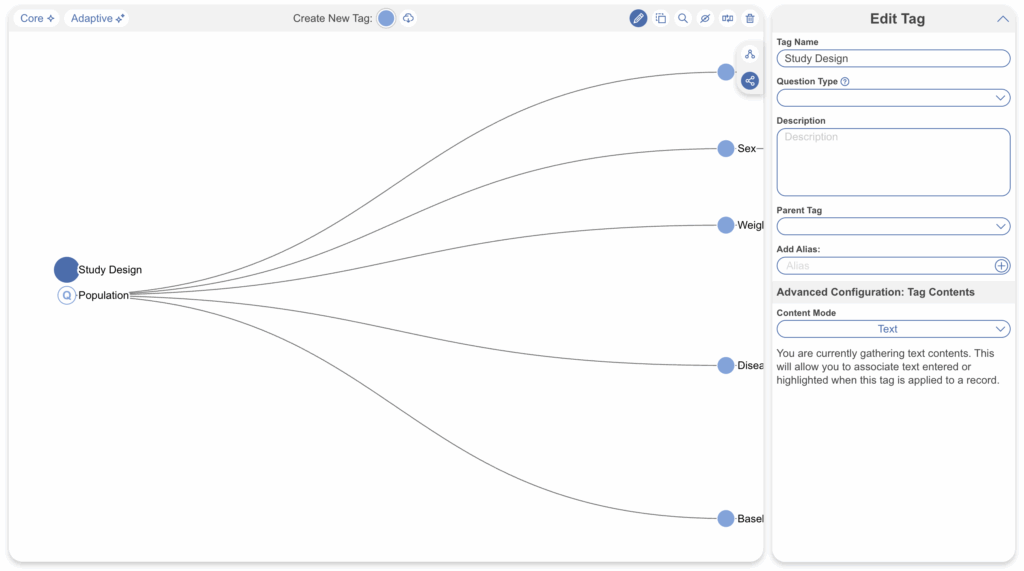Click the copy/duplicate tags icon
The image size is (1024, 571).
[x=661, y=18]
